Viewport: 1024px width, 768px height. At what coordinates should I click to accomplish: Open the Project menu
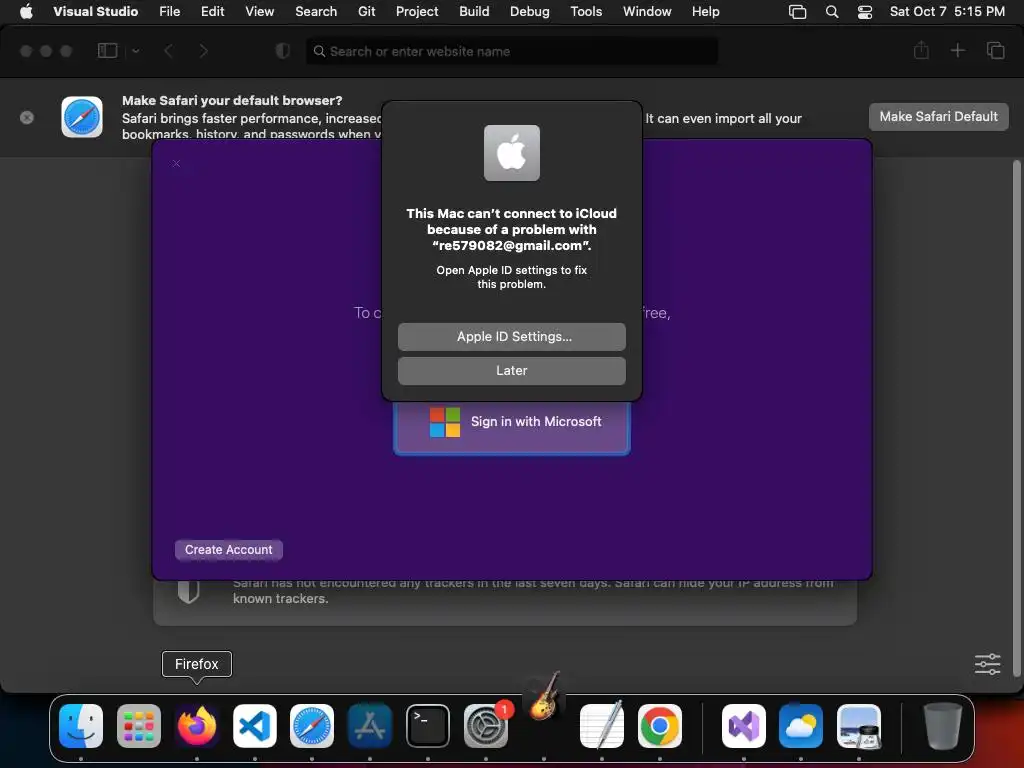(417, 12)
